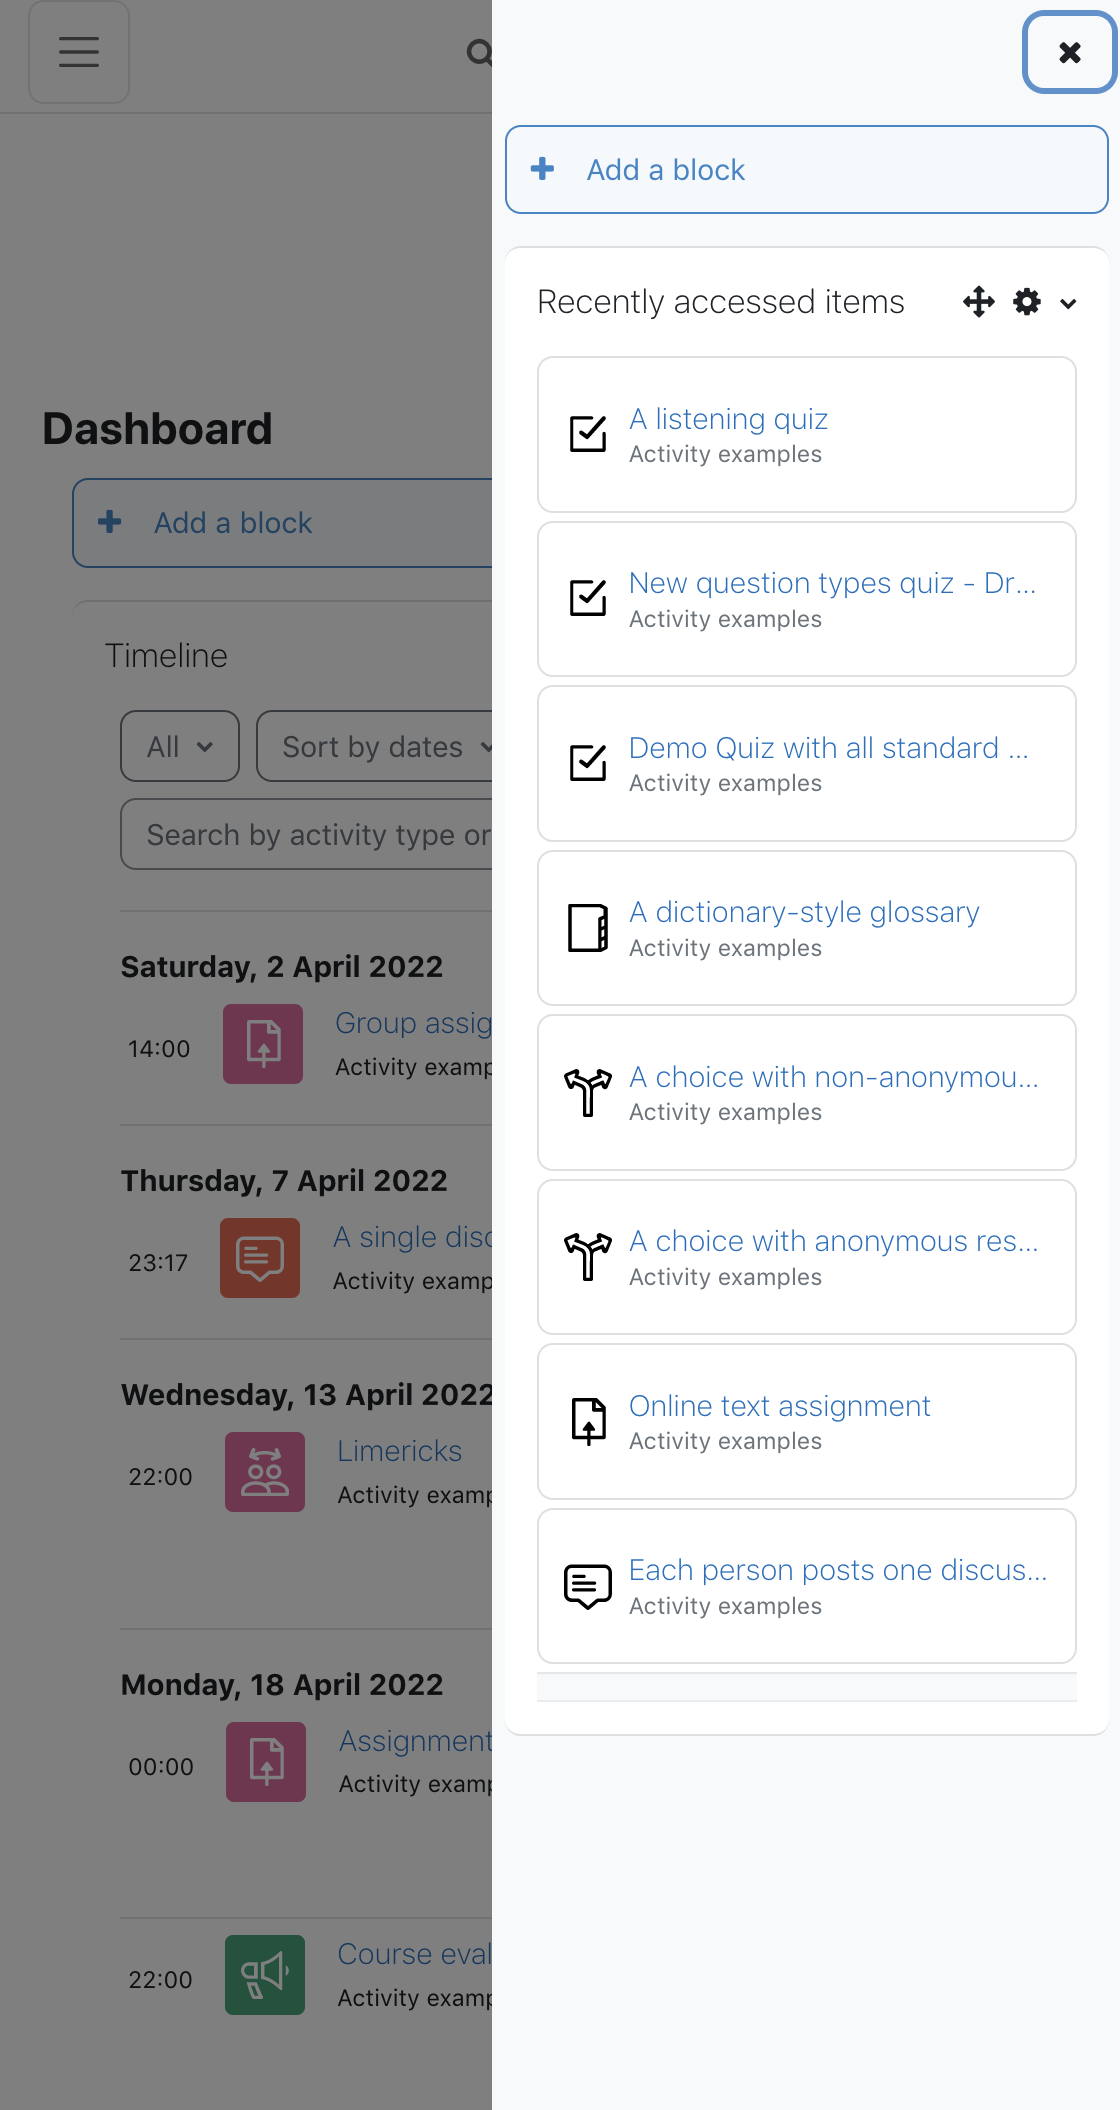Click the move icon for Recently accessed items

pos(978,302)
